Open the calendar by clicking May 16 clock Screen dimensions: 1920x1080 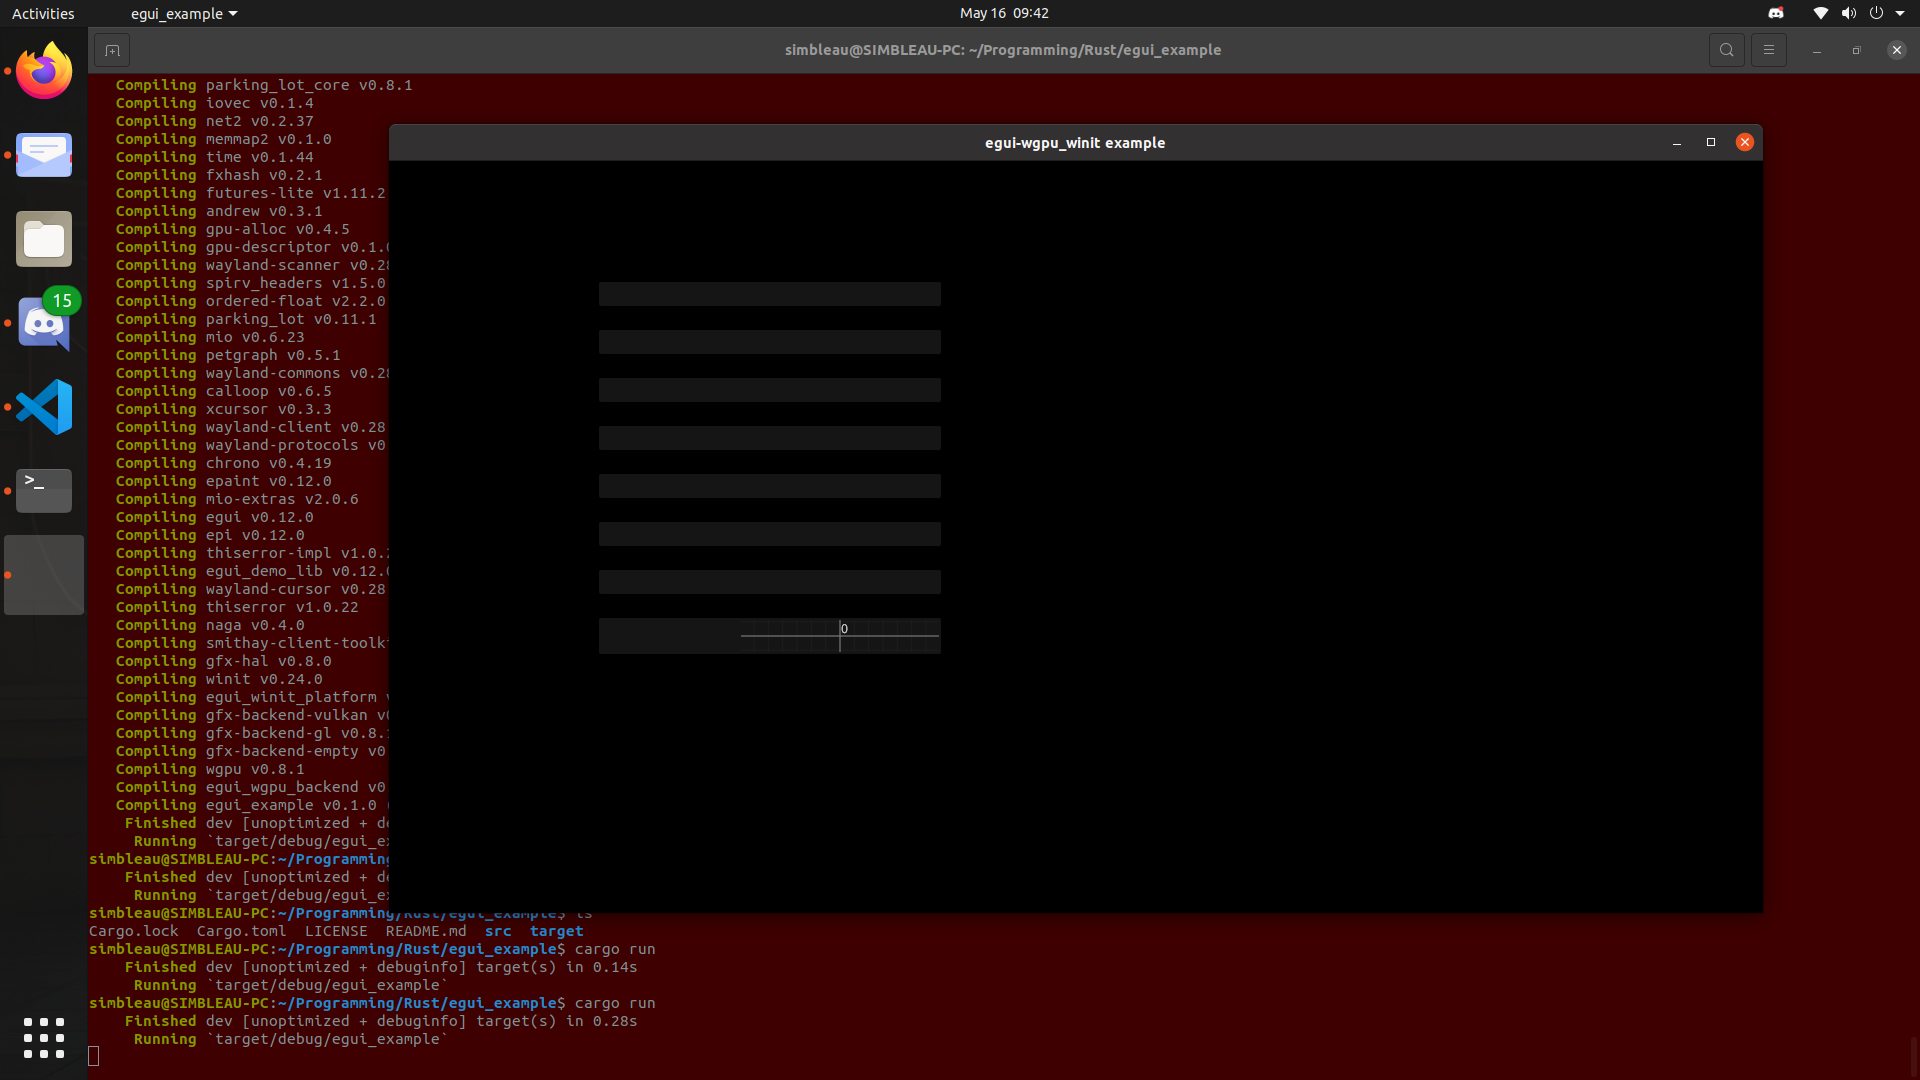(1004, 13)
